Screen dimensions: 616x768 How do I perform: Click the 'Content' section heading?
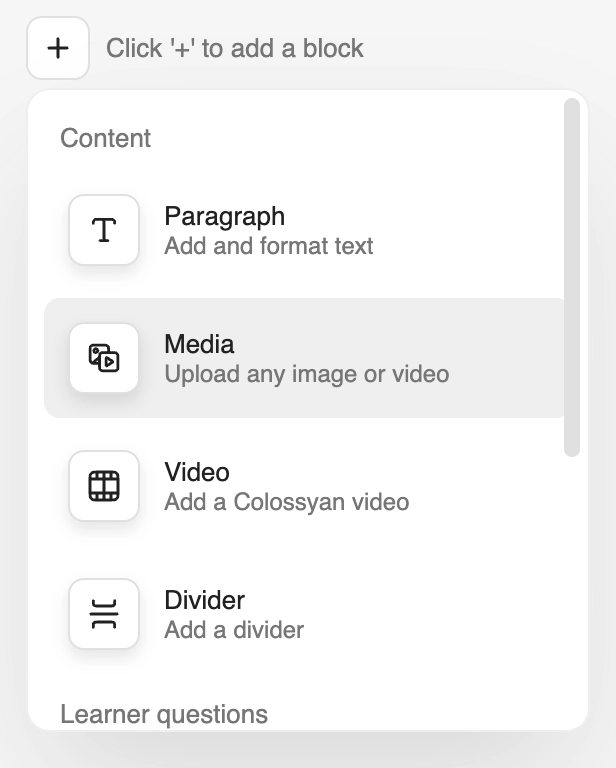[x=105, y=138]
